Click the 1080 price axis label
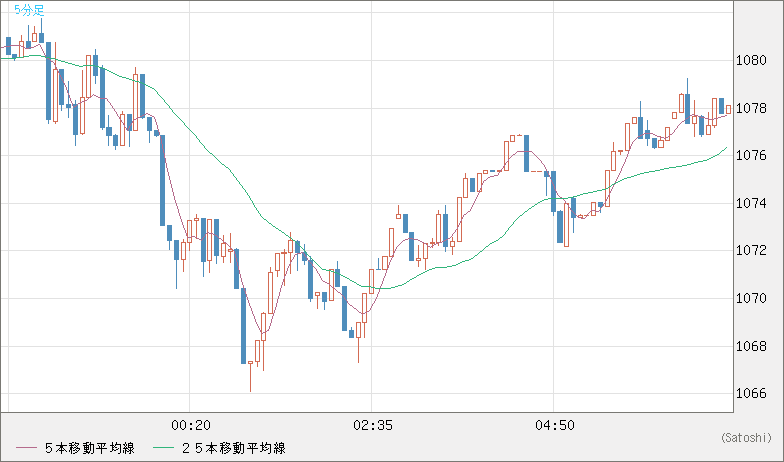 click(752, 60)
